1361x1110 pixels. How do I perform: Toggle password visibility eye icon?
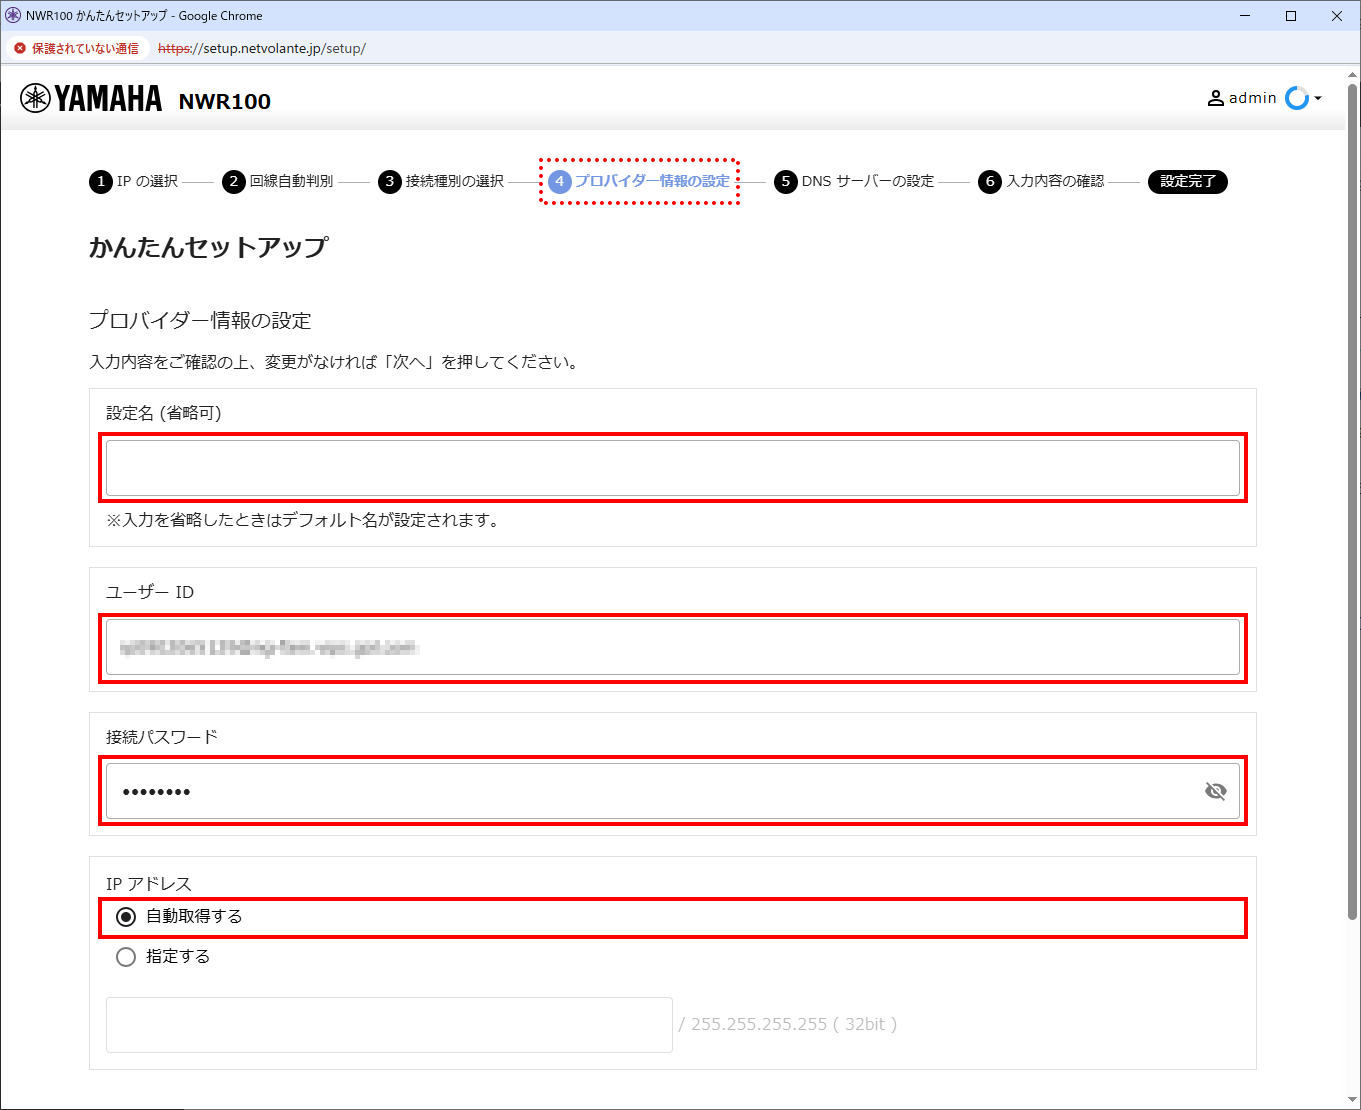tap(1215, 791)
